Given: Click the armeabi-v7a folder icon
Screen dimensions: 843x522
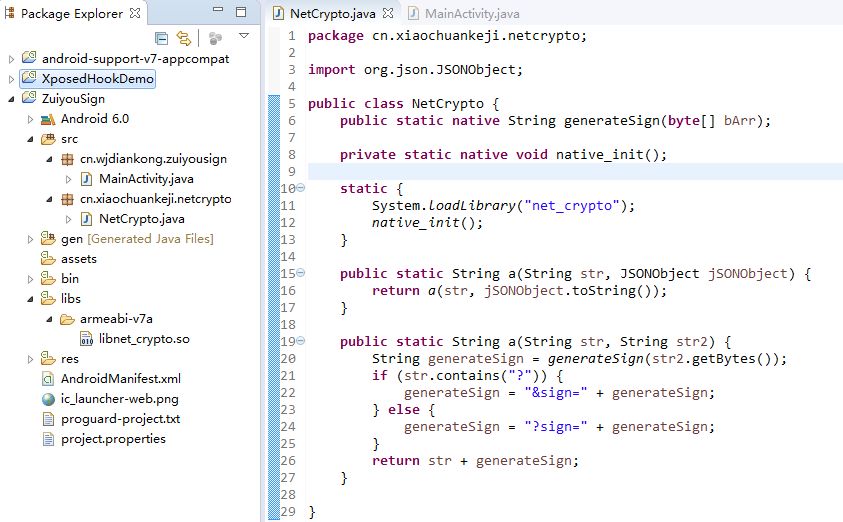Looking at the screenshot, I should [x=67, y=319].
